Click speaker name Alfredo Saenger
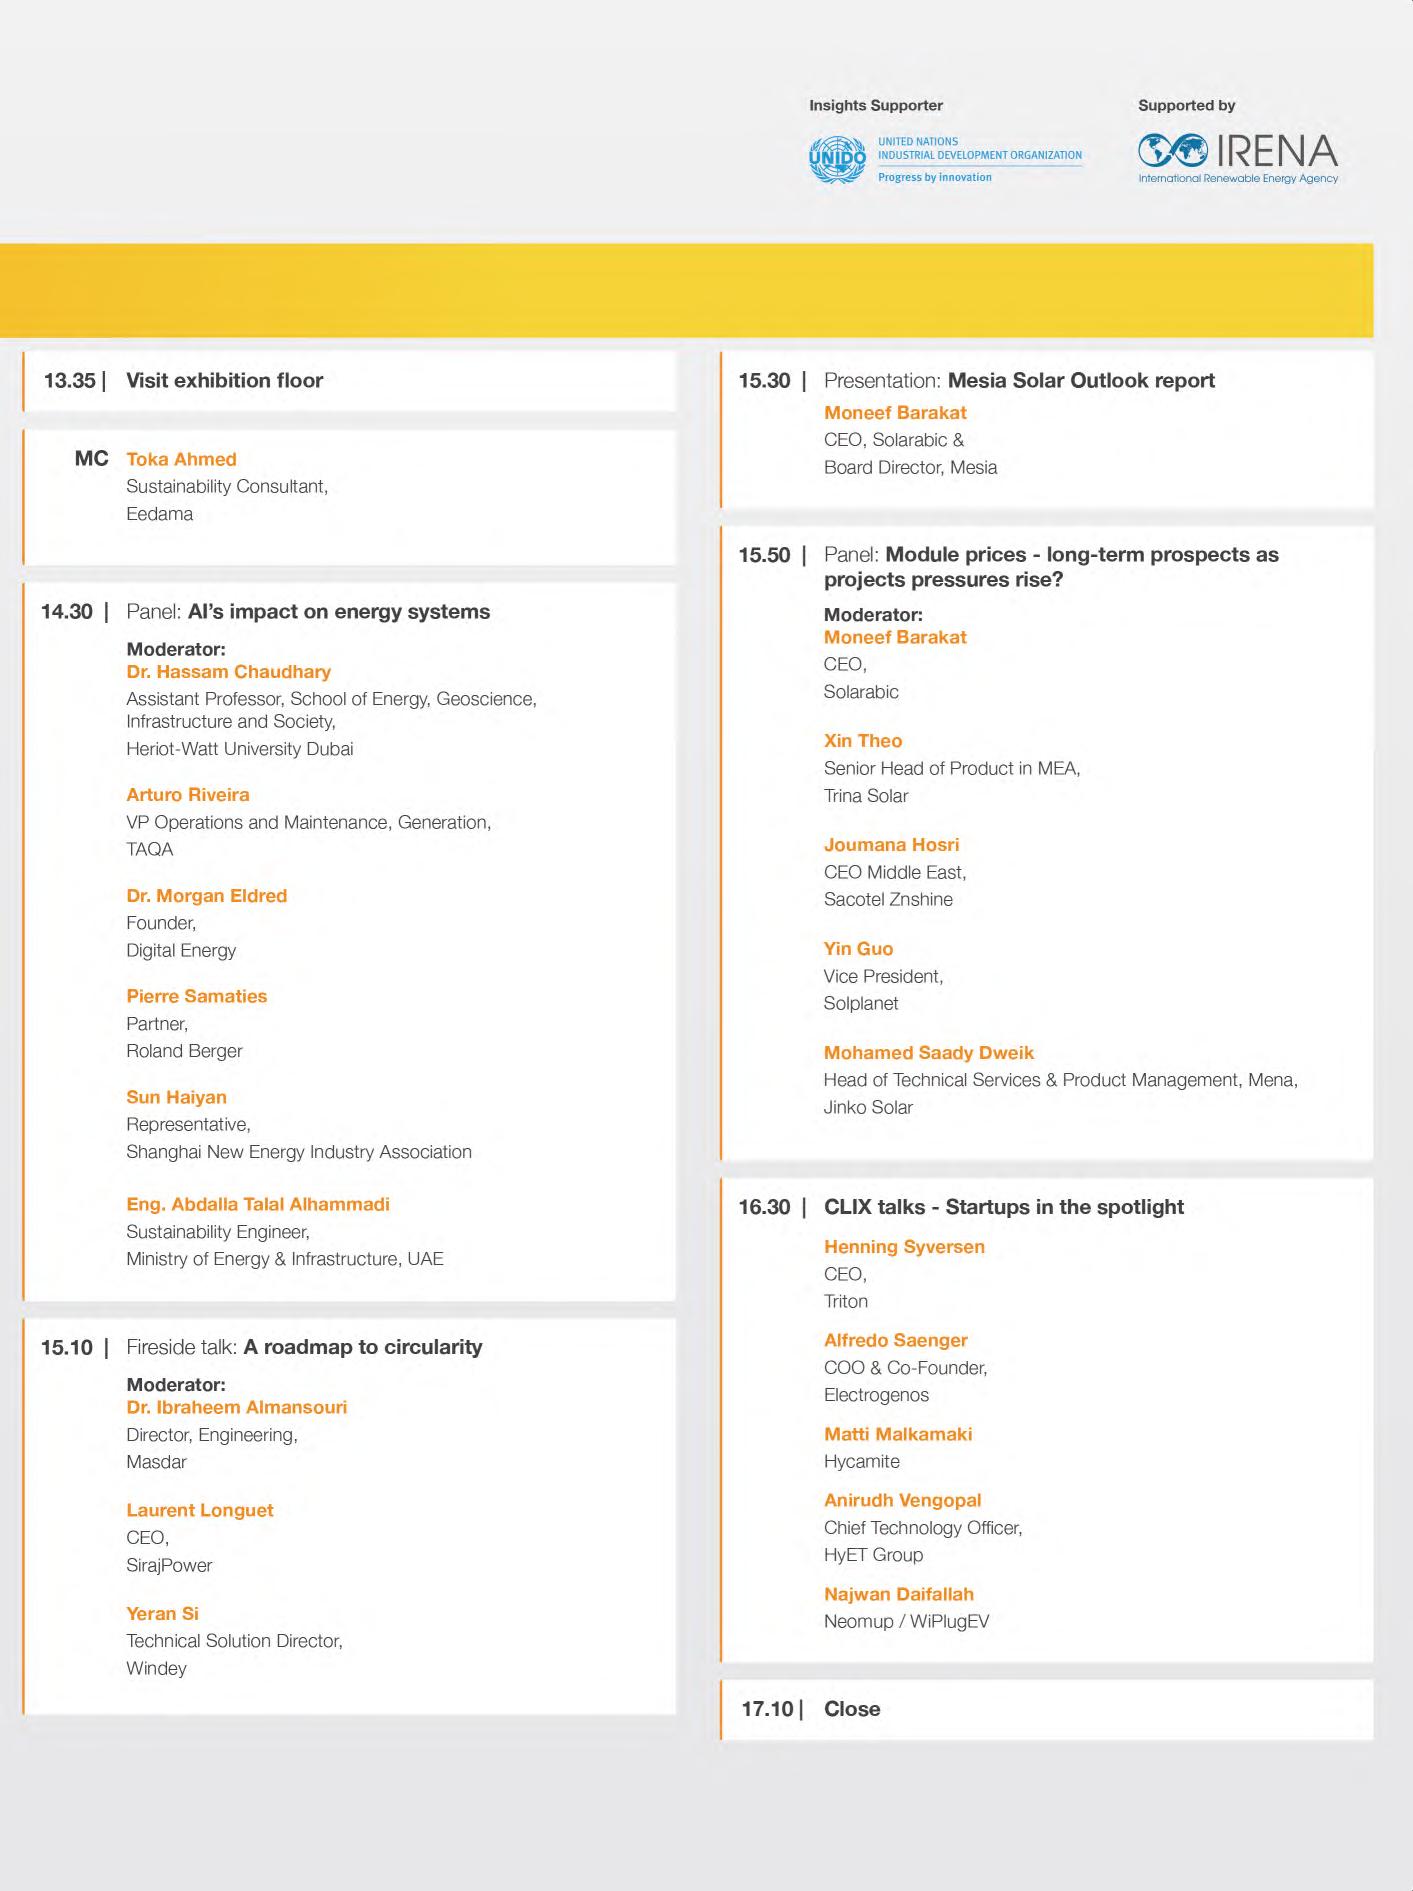Screen dimensions: 1413x1891 tap(896, 1340)
